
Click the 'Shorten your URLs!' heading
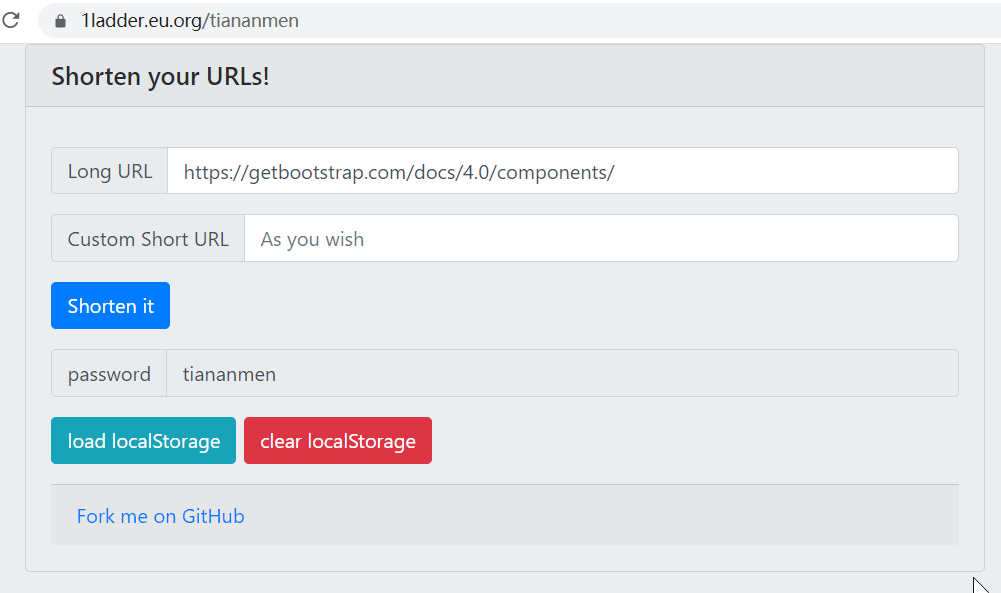pyautogui.click(x=160, y=76)
